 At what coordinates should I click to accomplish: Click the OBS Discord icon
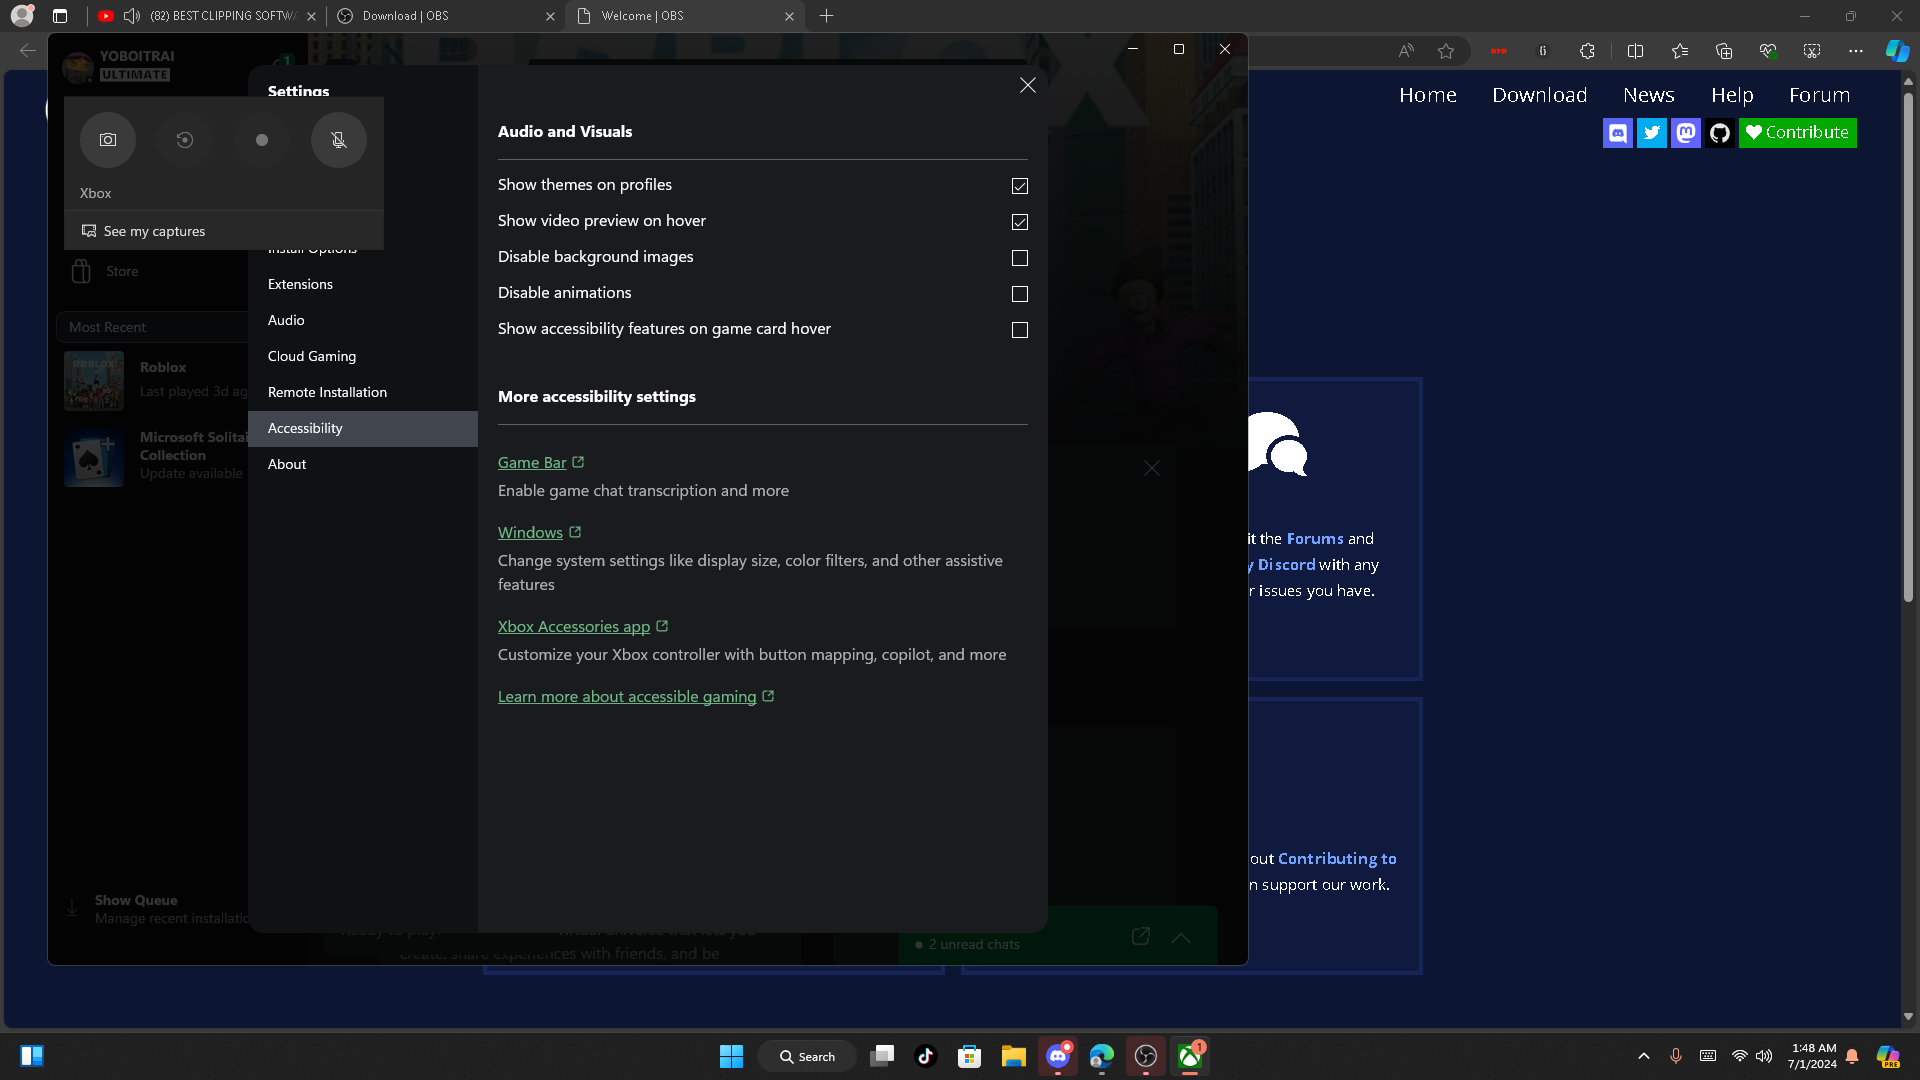click(x=1618, y=133)
